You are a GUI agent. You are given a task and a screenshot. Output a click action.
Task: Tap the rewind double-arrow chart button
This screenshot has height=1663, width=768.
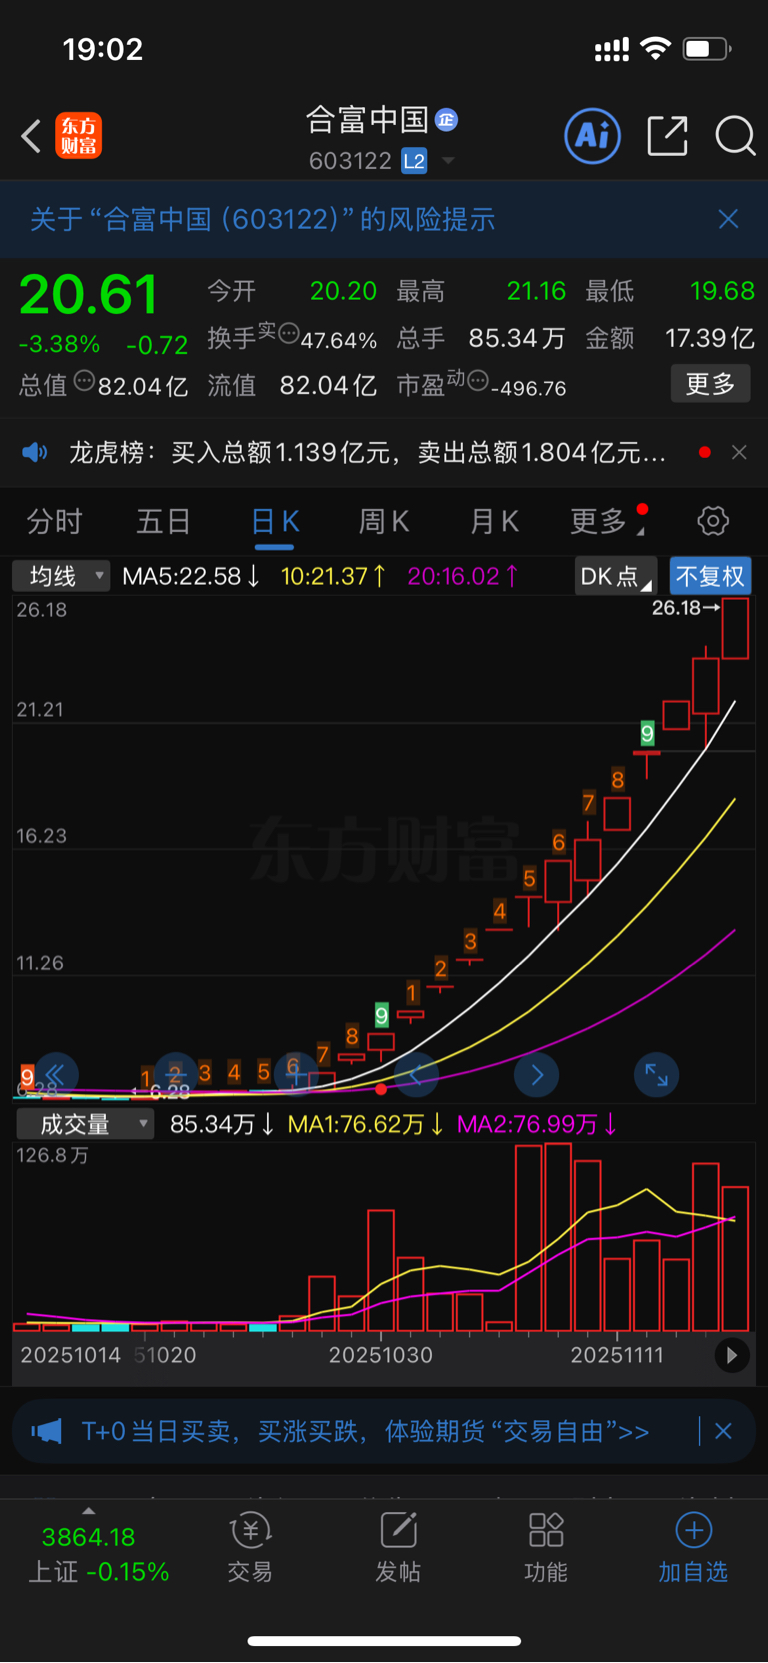click(56, 1075)
